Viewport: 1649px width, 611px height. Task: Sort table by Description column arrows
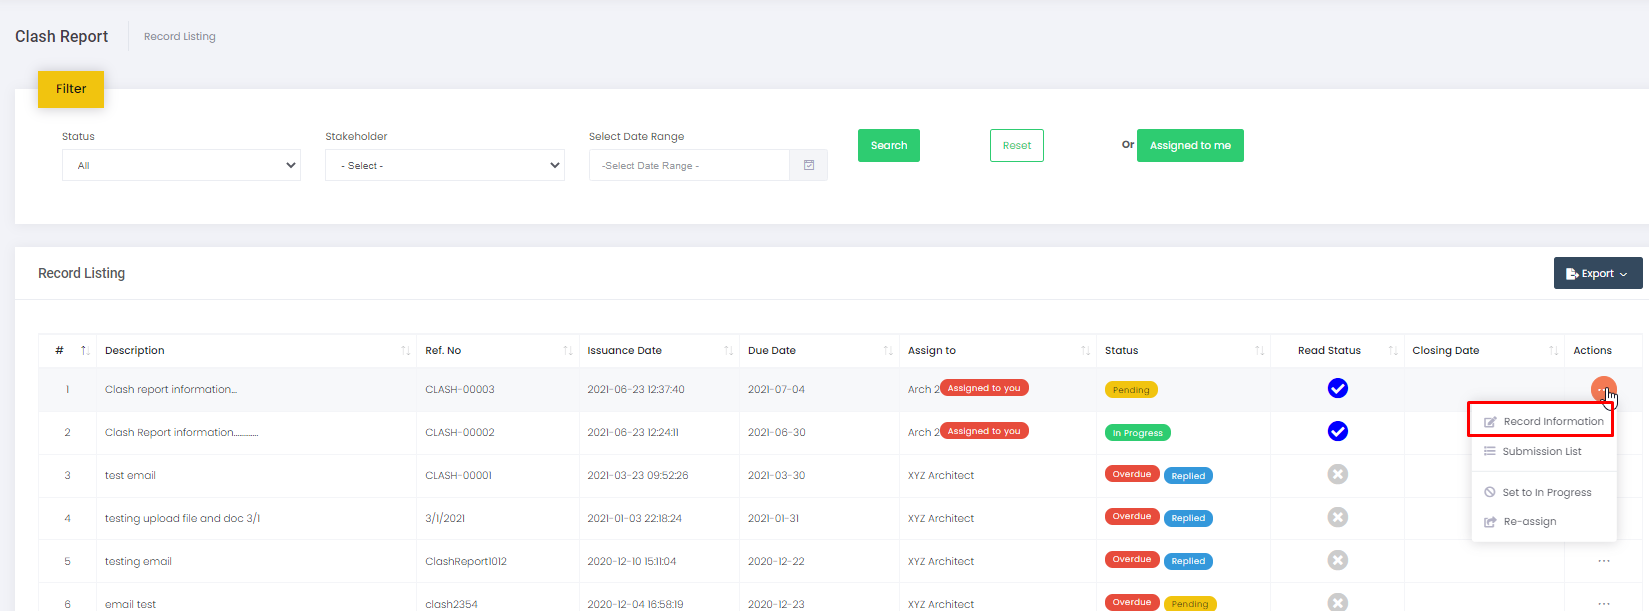[x=405, y=351]
